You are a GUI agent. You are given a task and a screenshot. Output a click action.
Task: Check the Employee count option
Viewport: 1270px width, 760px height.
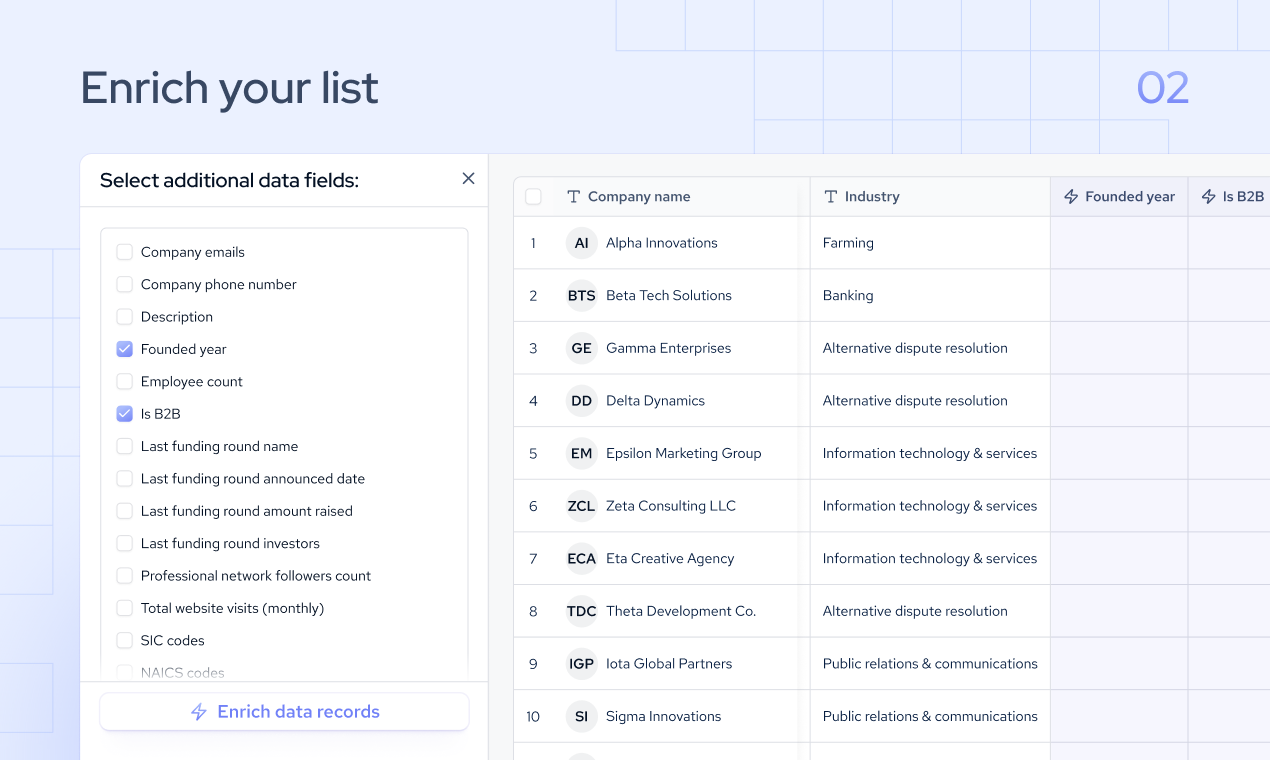click(124, 381)
